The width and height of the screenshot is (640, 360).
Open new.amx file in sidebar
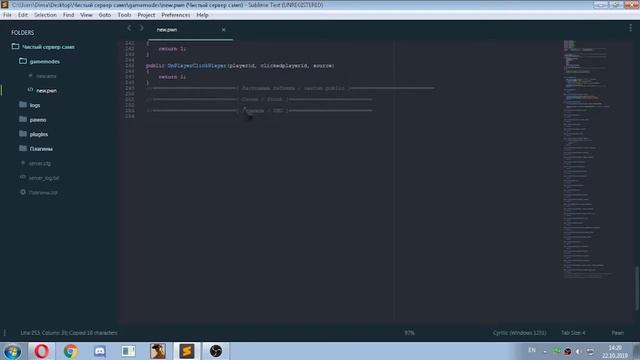pos(46,76)
